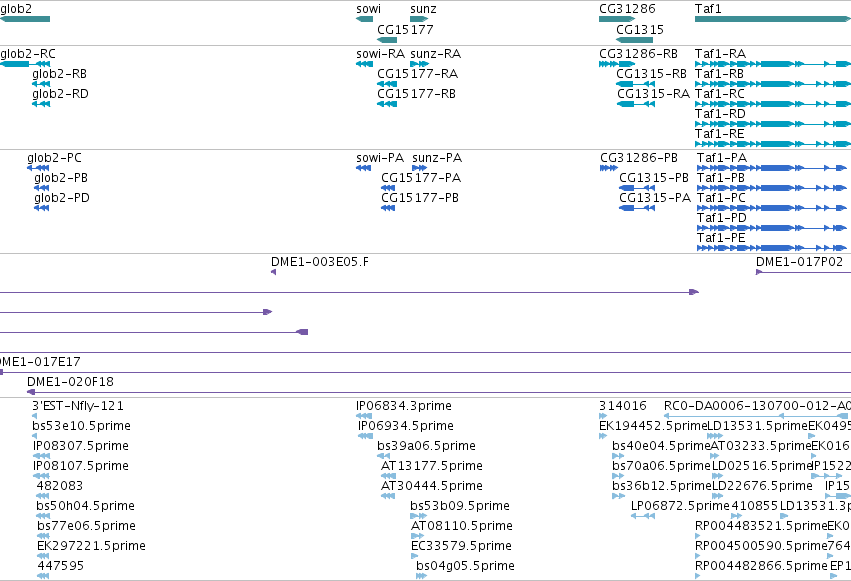Click protein glob2-PB
Screen dimensions: 851x581
coord(41,188)
